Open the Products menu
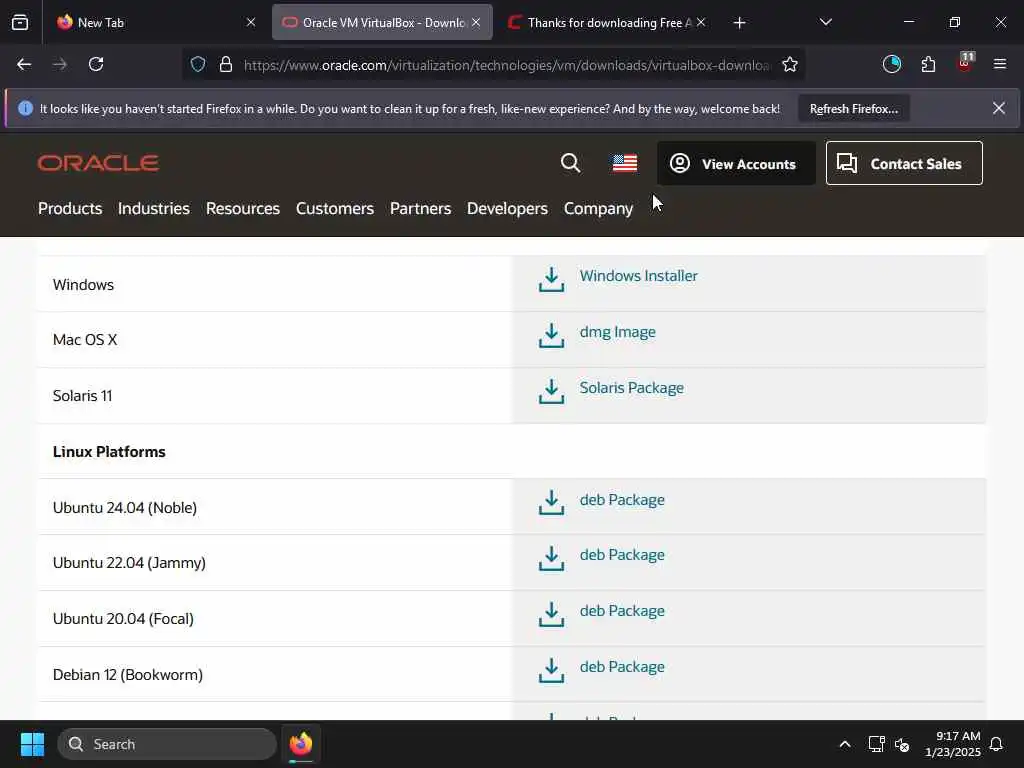 point(70,208)
